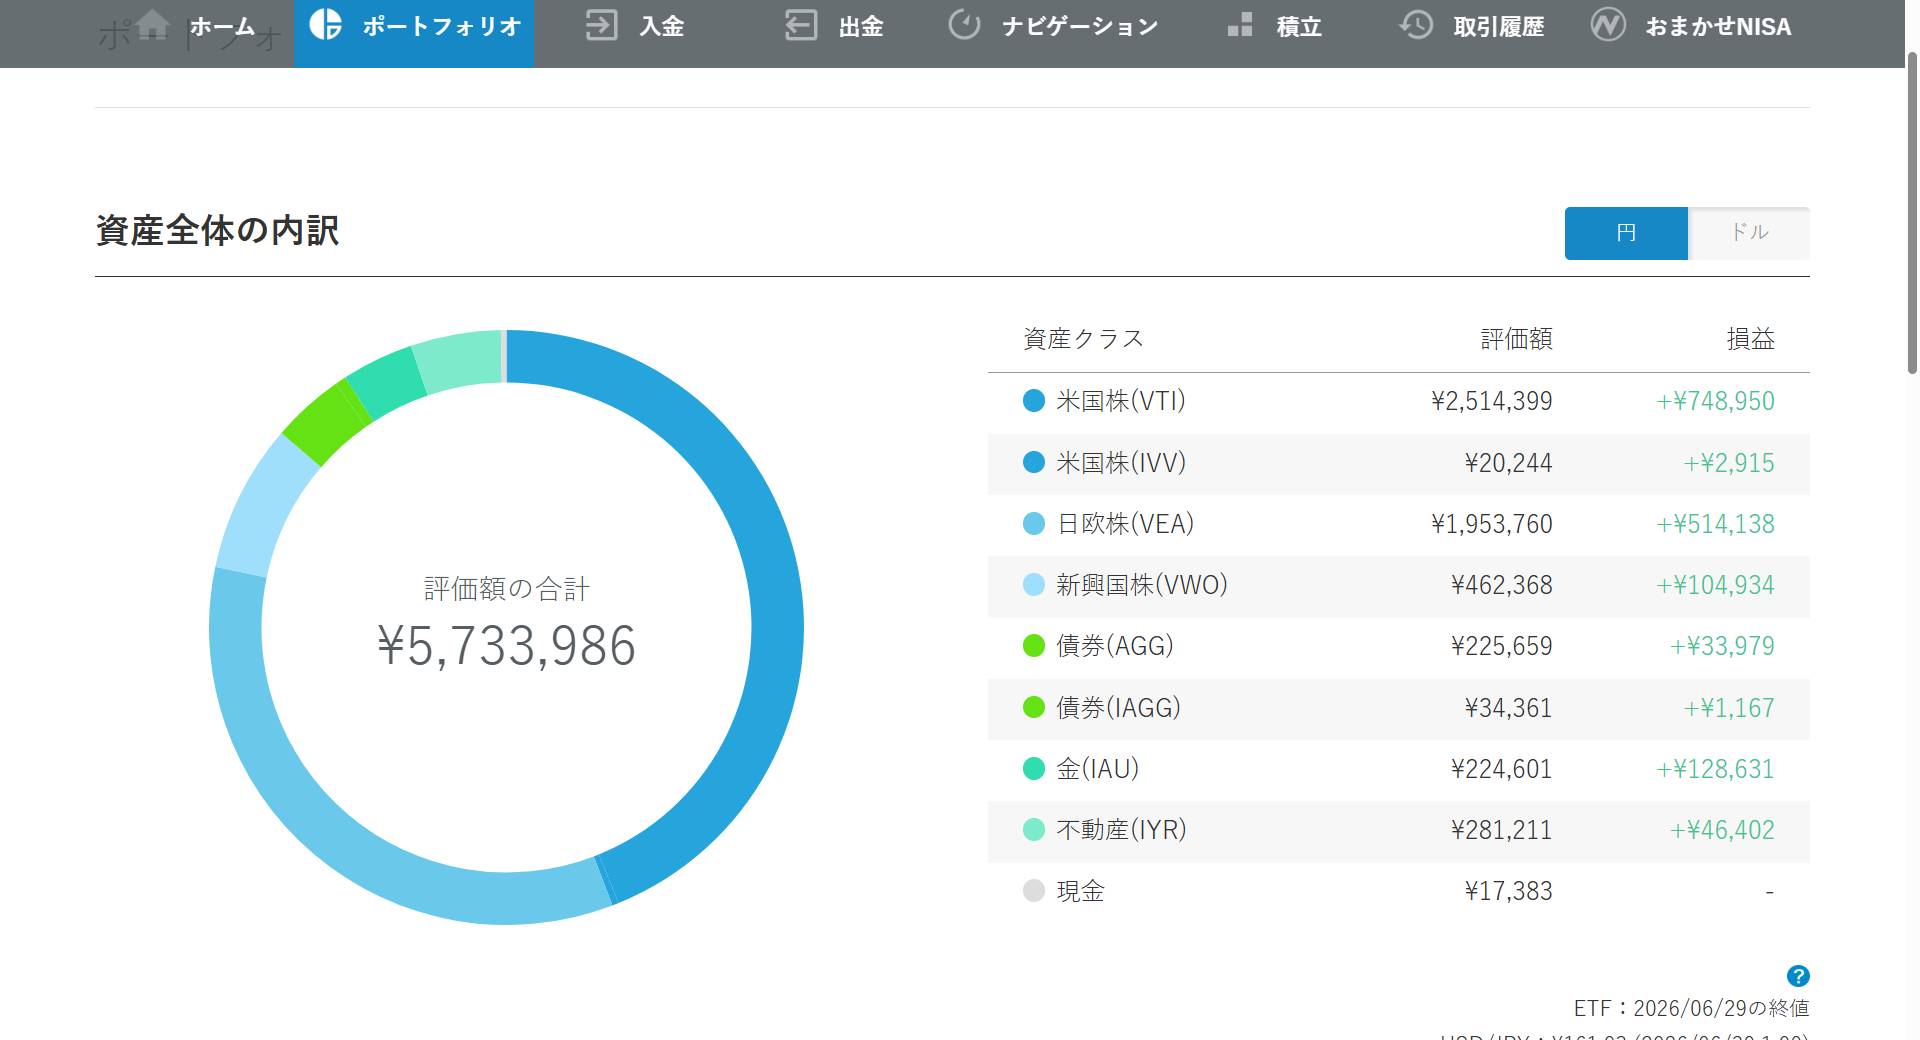Click the 日欧株(VEA) legend dot
1920x1040 pixels.
point(1034,524)
